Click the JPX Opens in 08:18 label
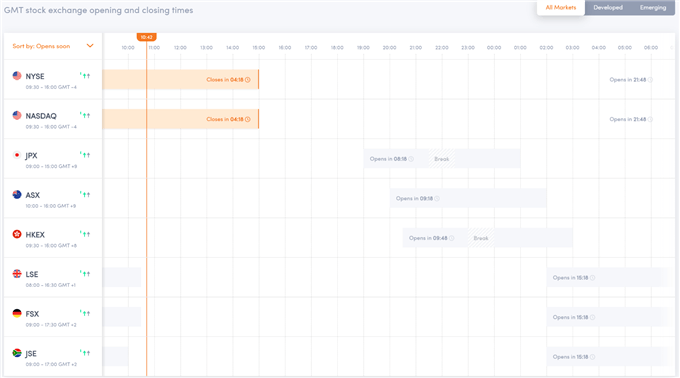This screenshot has width=680, height=378. (x=388, y=159)
